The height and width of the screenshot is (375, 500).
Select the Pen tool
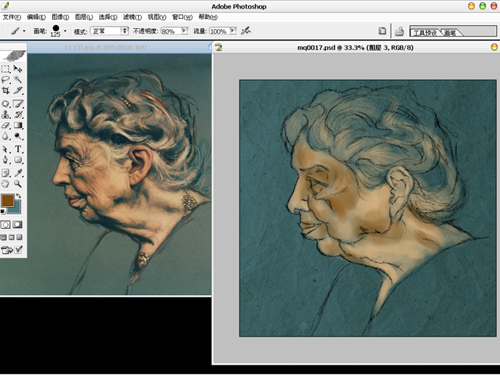(6, 160)
